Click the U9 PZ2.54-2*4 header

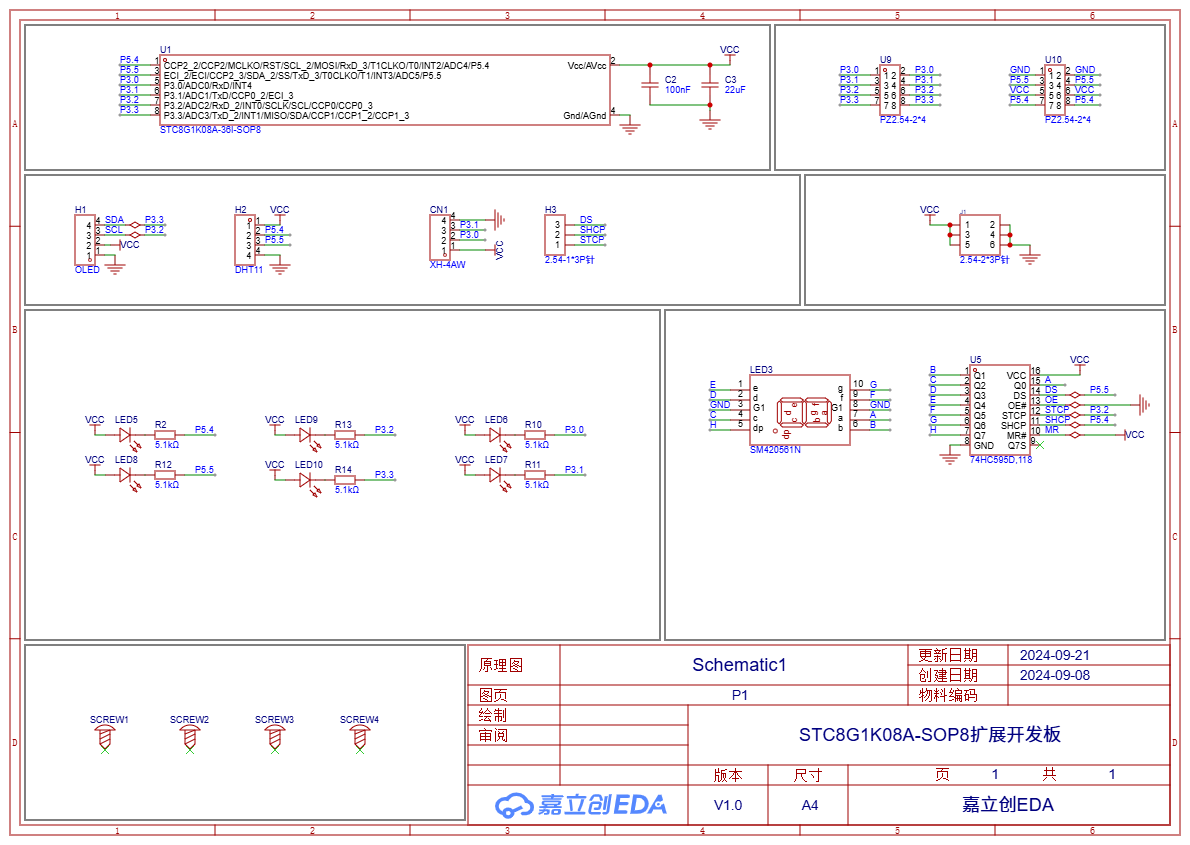point(889,90)
